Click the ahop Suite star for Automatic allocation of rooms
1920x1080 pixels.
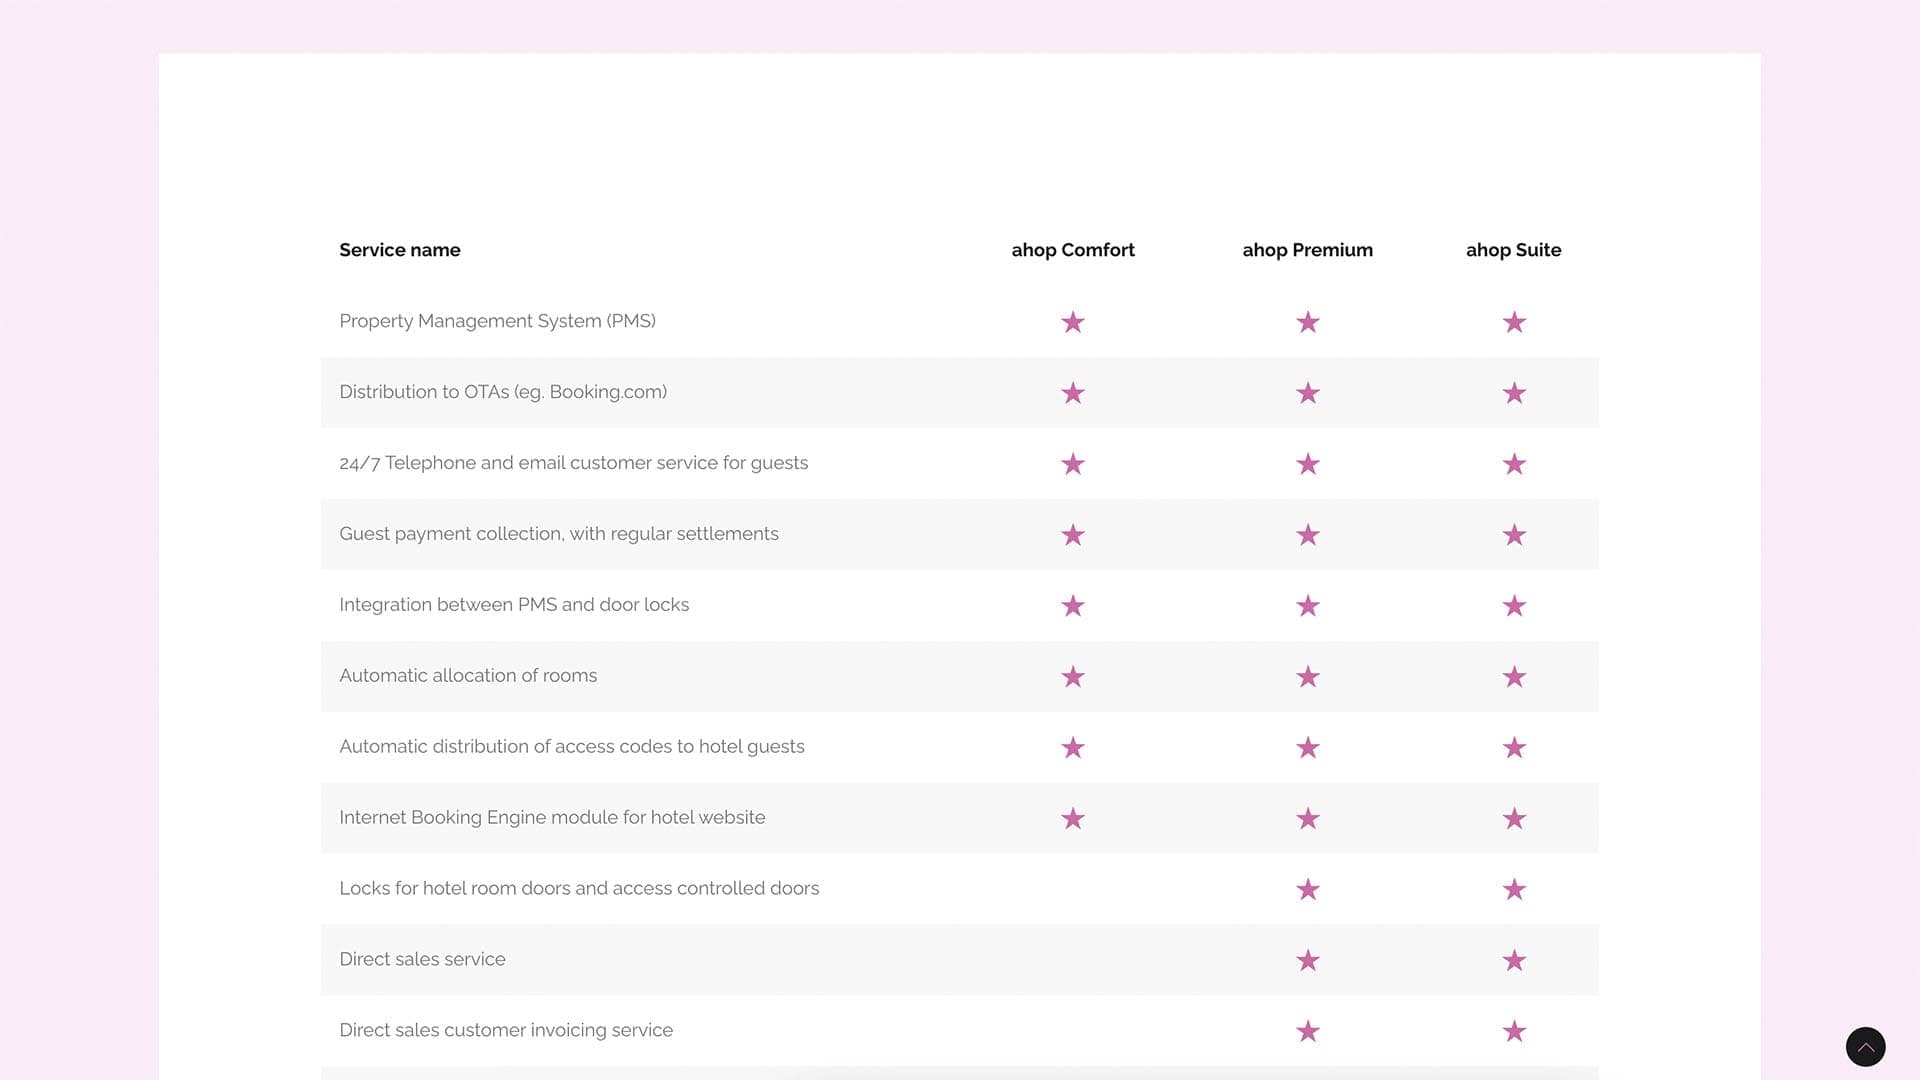point(1514,677)
